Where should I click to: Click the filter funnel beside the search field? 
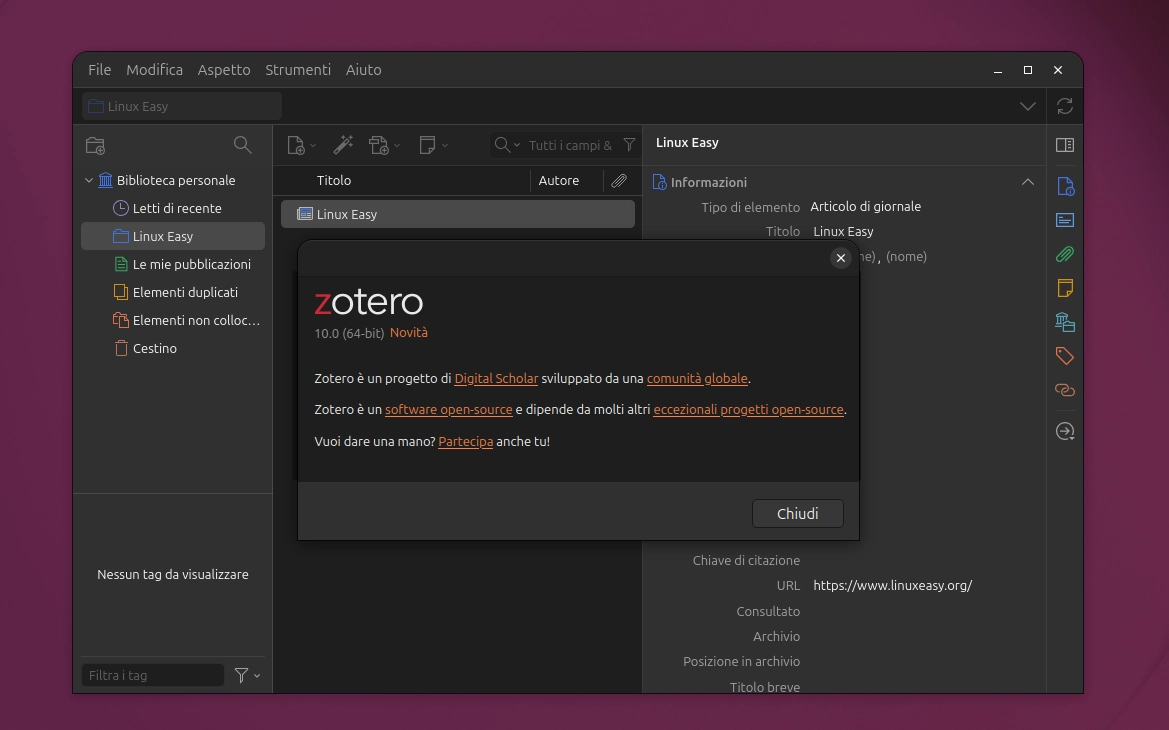pyautogui.click(x=629, y=145)
